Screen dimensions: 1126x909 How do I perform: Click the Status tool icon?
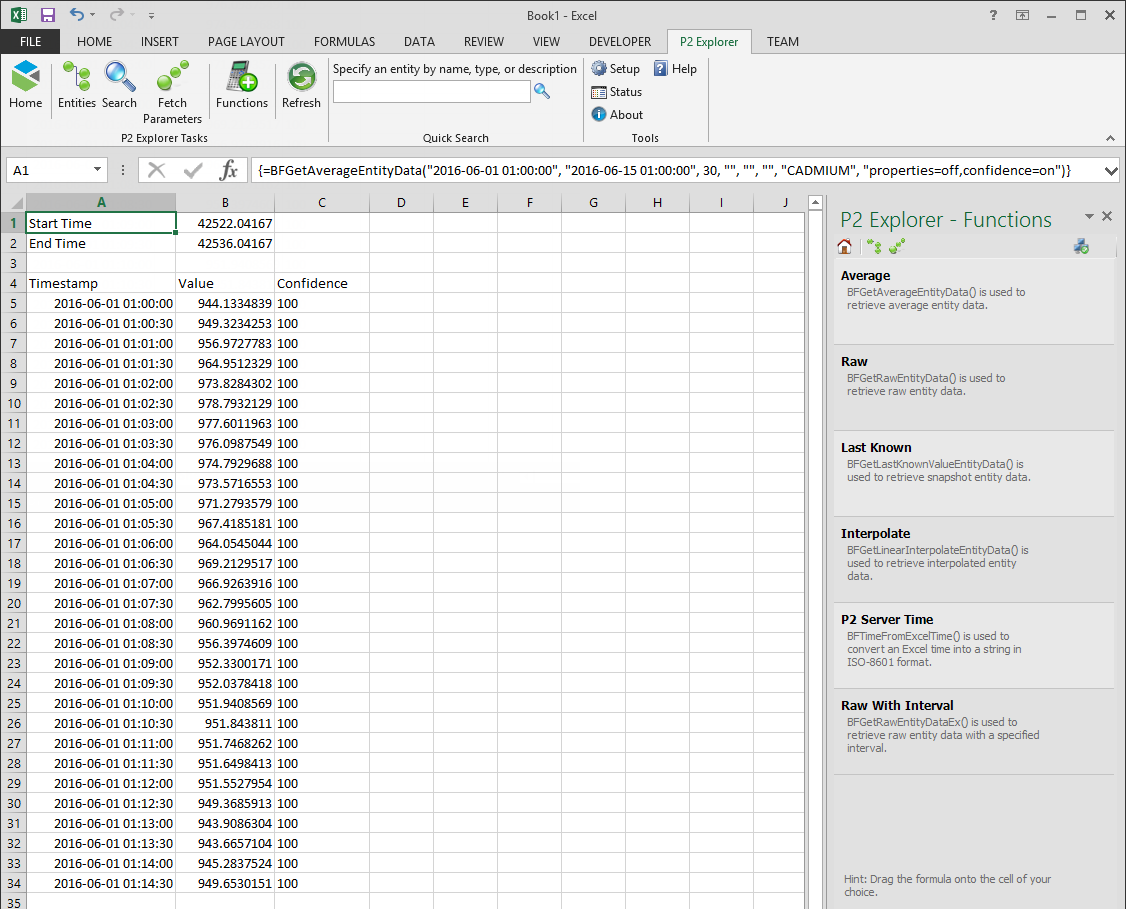click(x=616, y=92)
